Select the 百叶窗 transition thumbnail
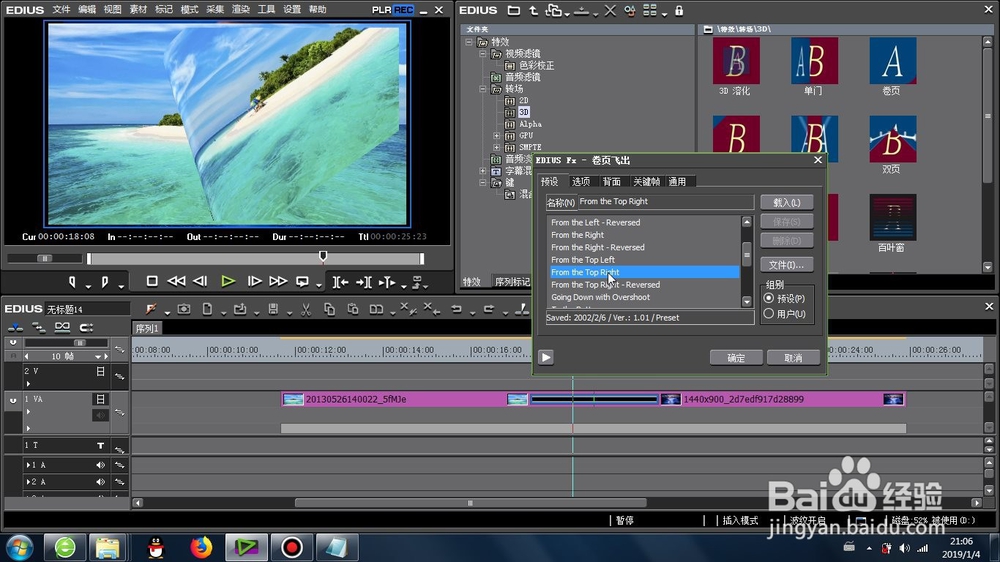This screenshot has height=562, width=1000. click(x=892, y=218)
